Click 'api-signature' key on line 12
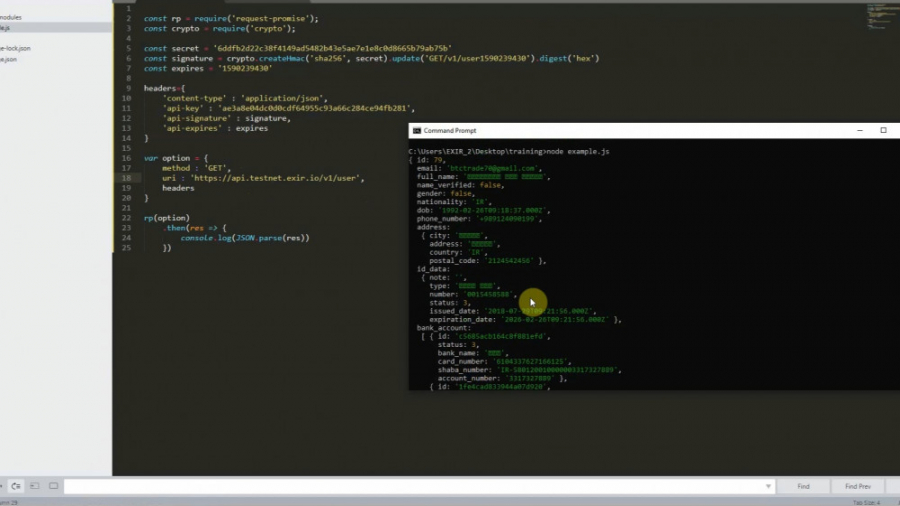The image size is (900, 506). (197, 118)
